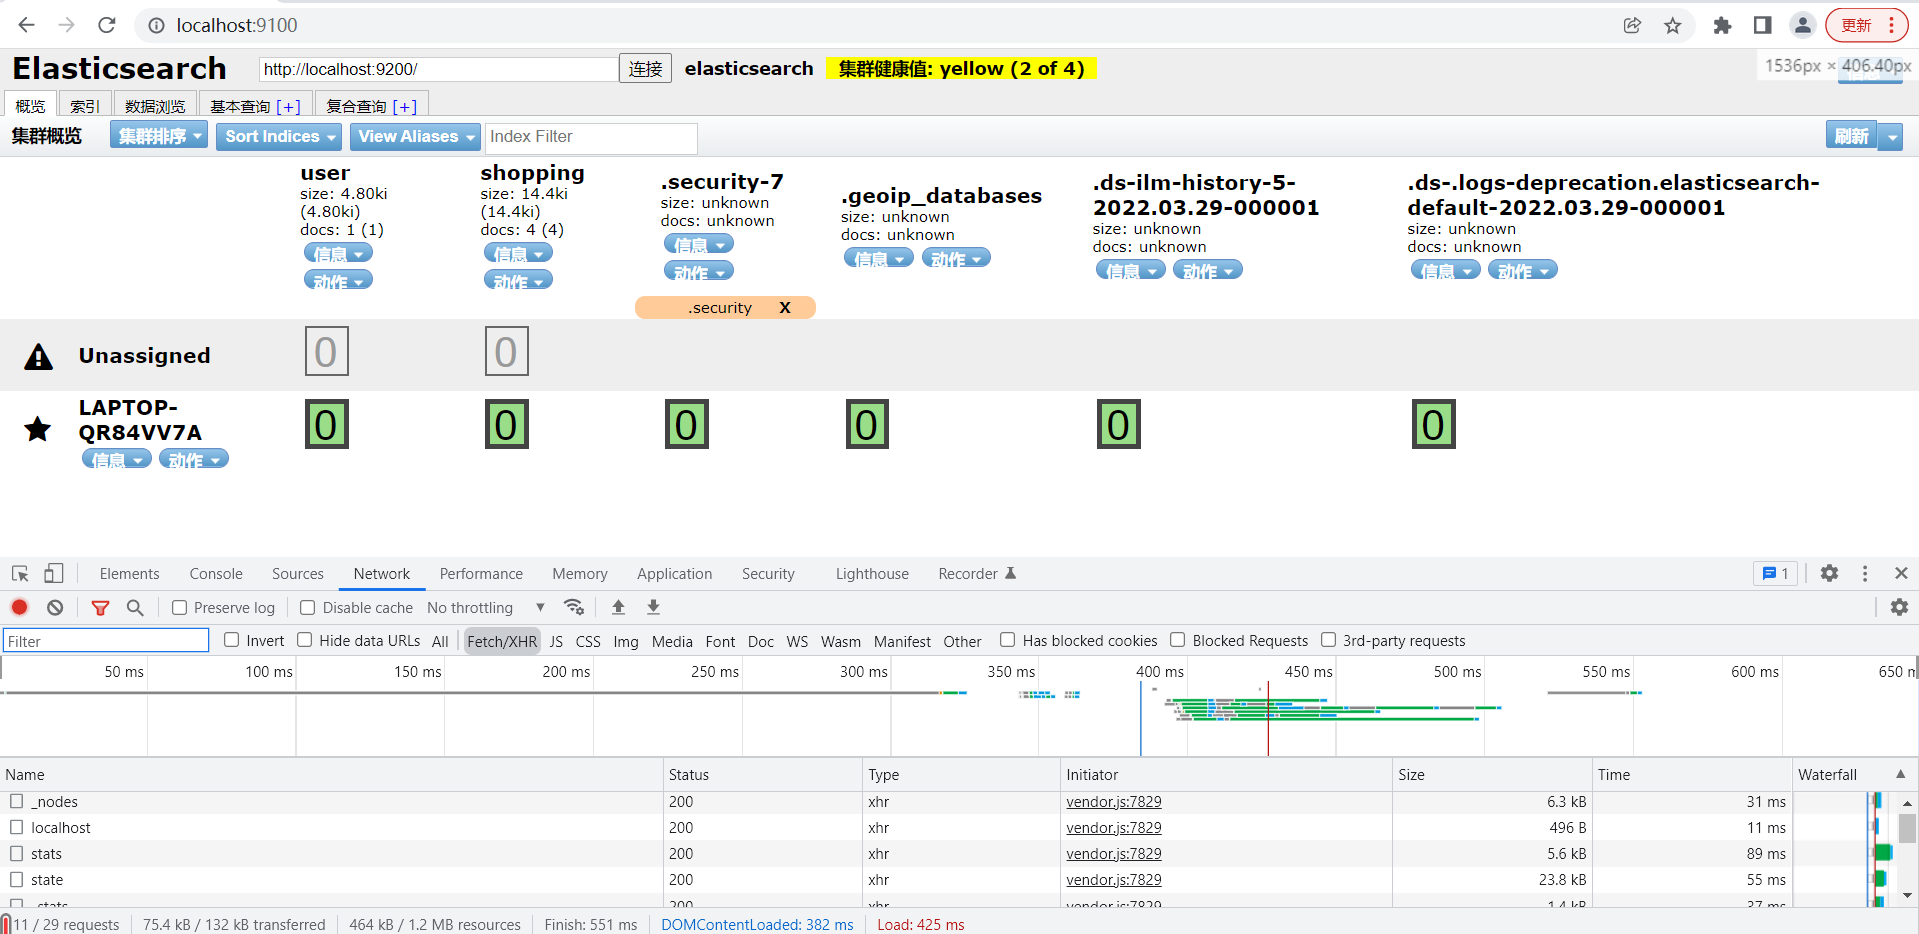Image resolution: width=1919 pixels, height=934 pixels.
Task: Stop recording network log
Action: pos(20,607)
